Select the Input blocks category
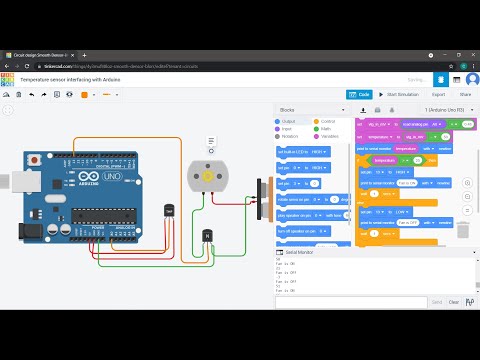The height and width of the screenshot is (360, 480). 283,129
